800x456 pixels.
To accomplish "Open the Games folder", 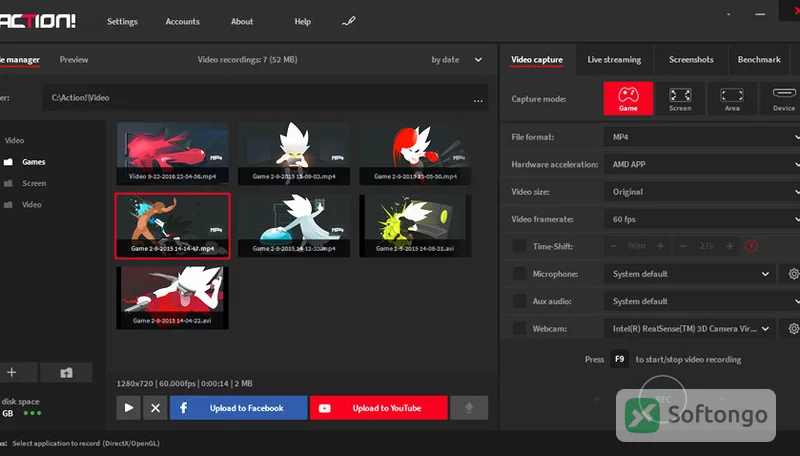I will (x=26, y=162).
